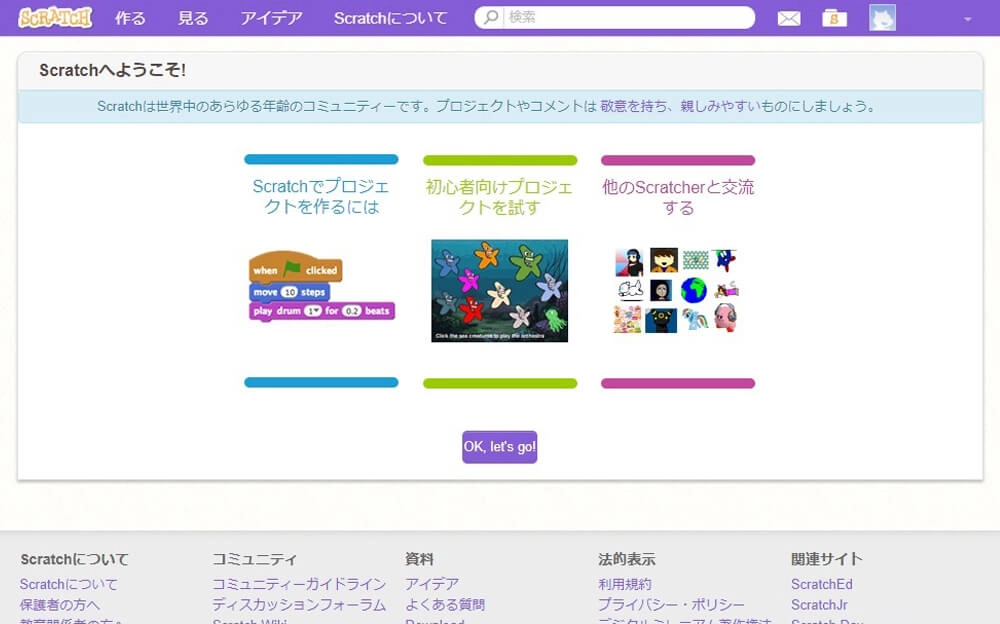
Task: Click the Scratch logo in the navigation bar
Action: [x=55, y=17]
